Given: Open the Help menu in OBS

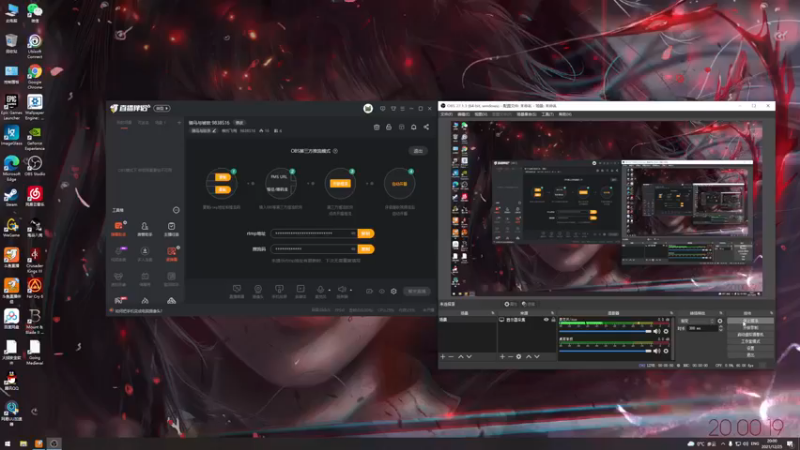Looking at the screenshot, I should (565, 115).
